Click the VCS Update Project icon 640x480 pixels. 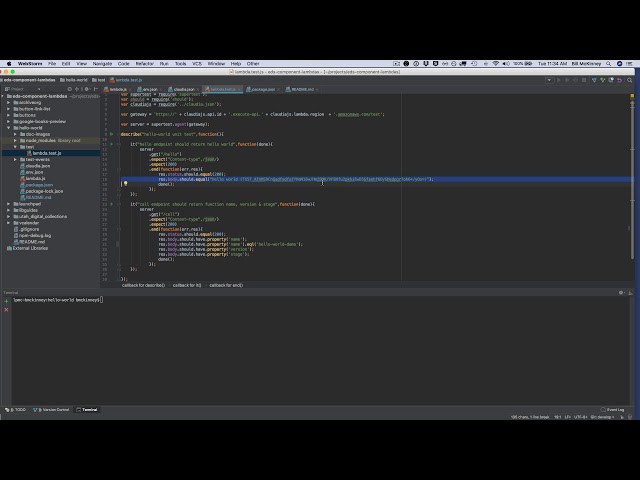[594, 80]
